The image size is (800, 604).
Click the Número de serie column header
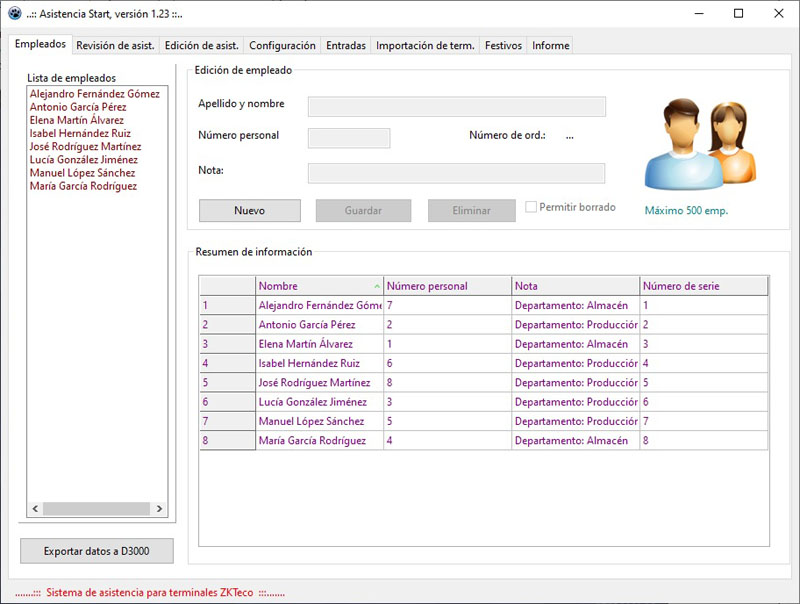pos(703,286)
